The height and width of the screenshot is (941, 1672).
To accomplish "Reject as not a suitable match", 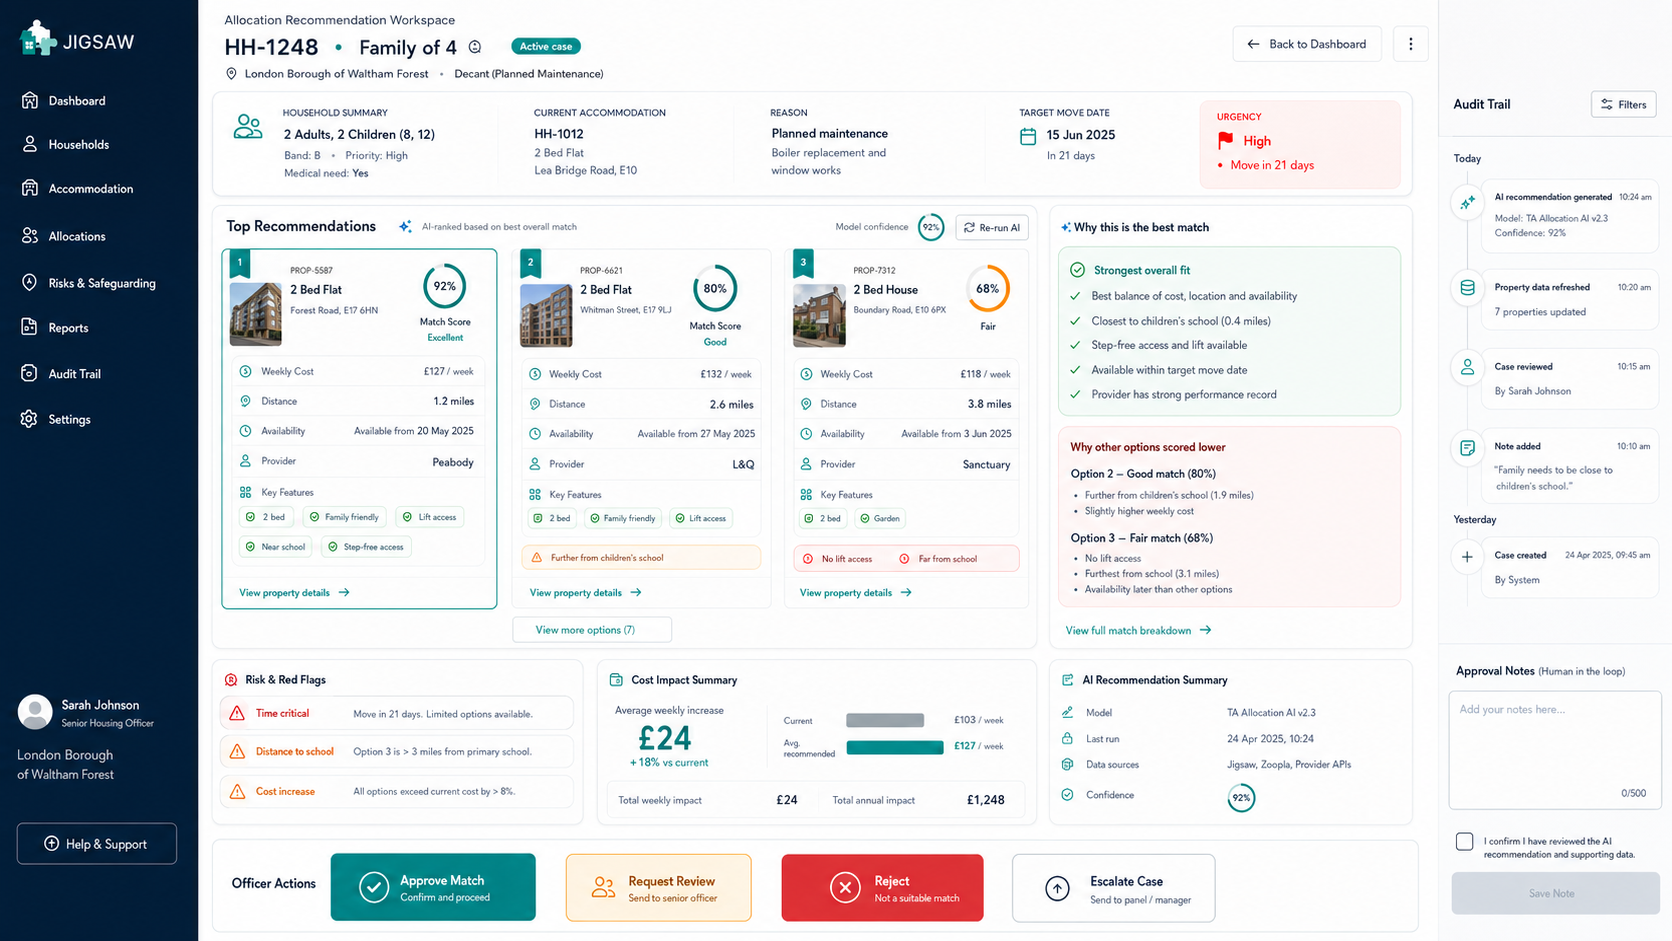I will pyautogui.click(x=882, y=887).
